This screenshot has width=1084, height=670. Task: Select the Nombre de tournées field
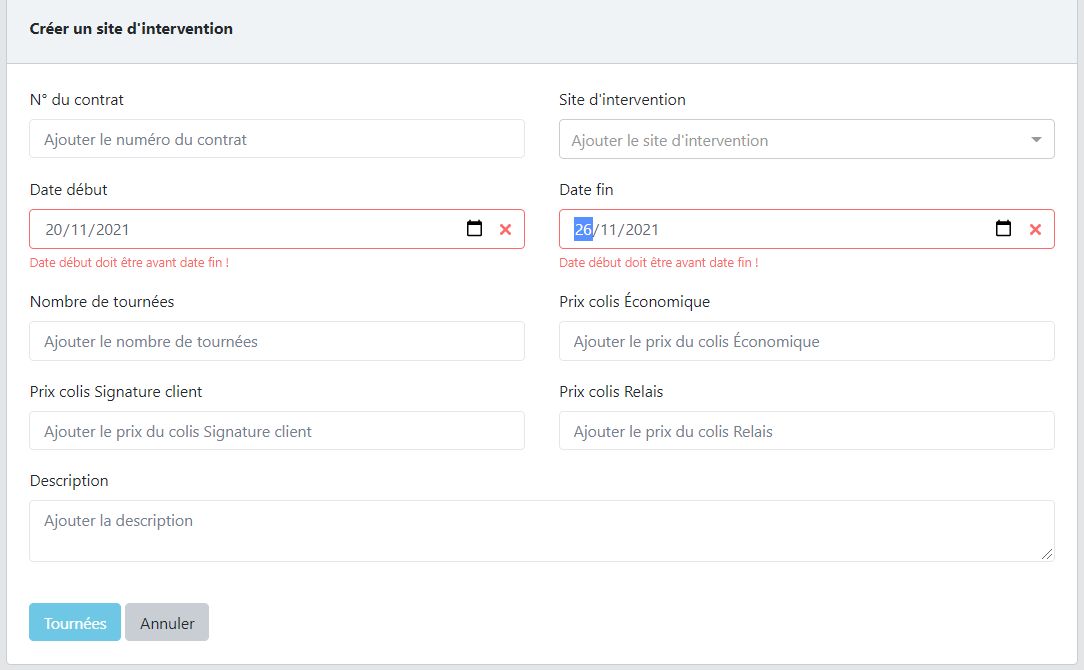tap(277, 341)
